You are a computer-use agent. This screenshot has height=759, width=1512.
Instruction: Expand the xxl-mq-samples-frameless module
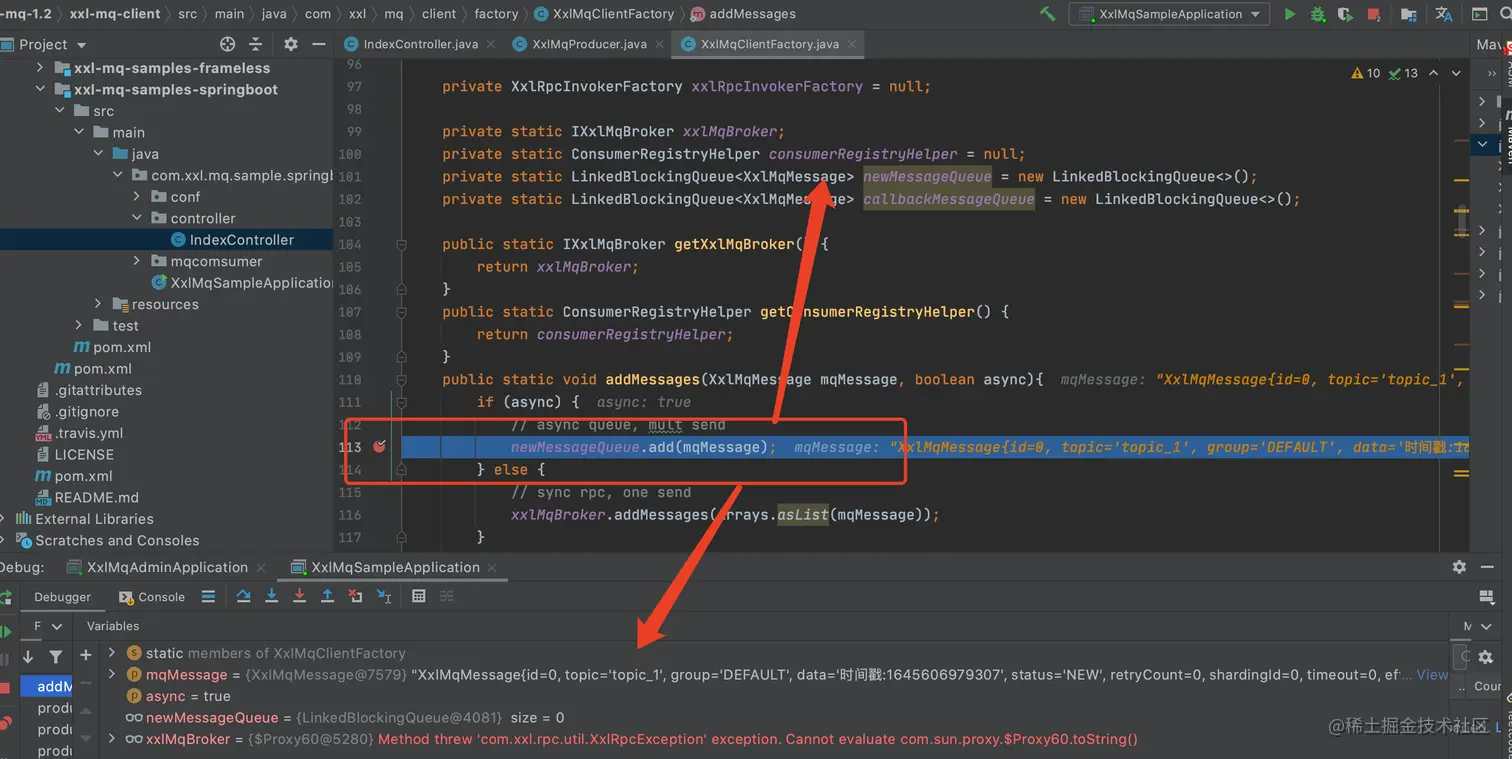tap(40, 68)
